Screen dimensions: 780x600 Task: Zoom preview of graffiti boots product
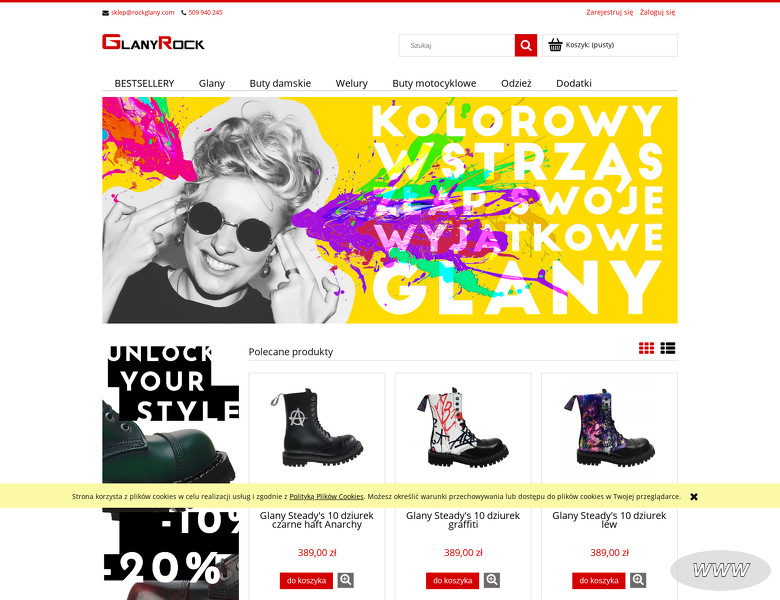[x=492, y=580]
